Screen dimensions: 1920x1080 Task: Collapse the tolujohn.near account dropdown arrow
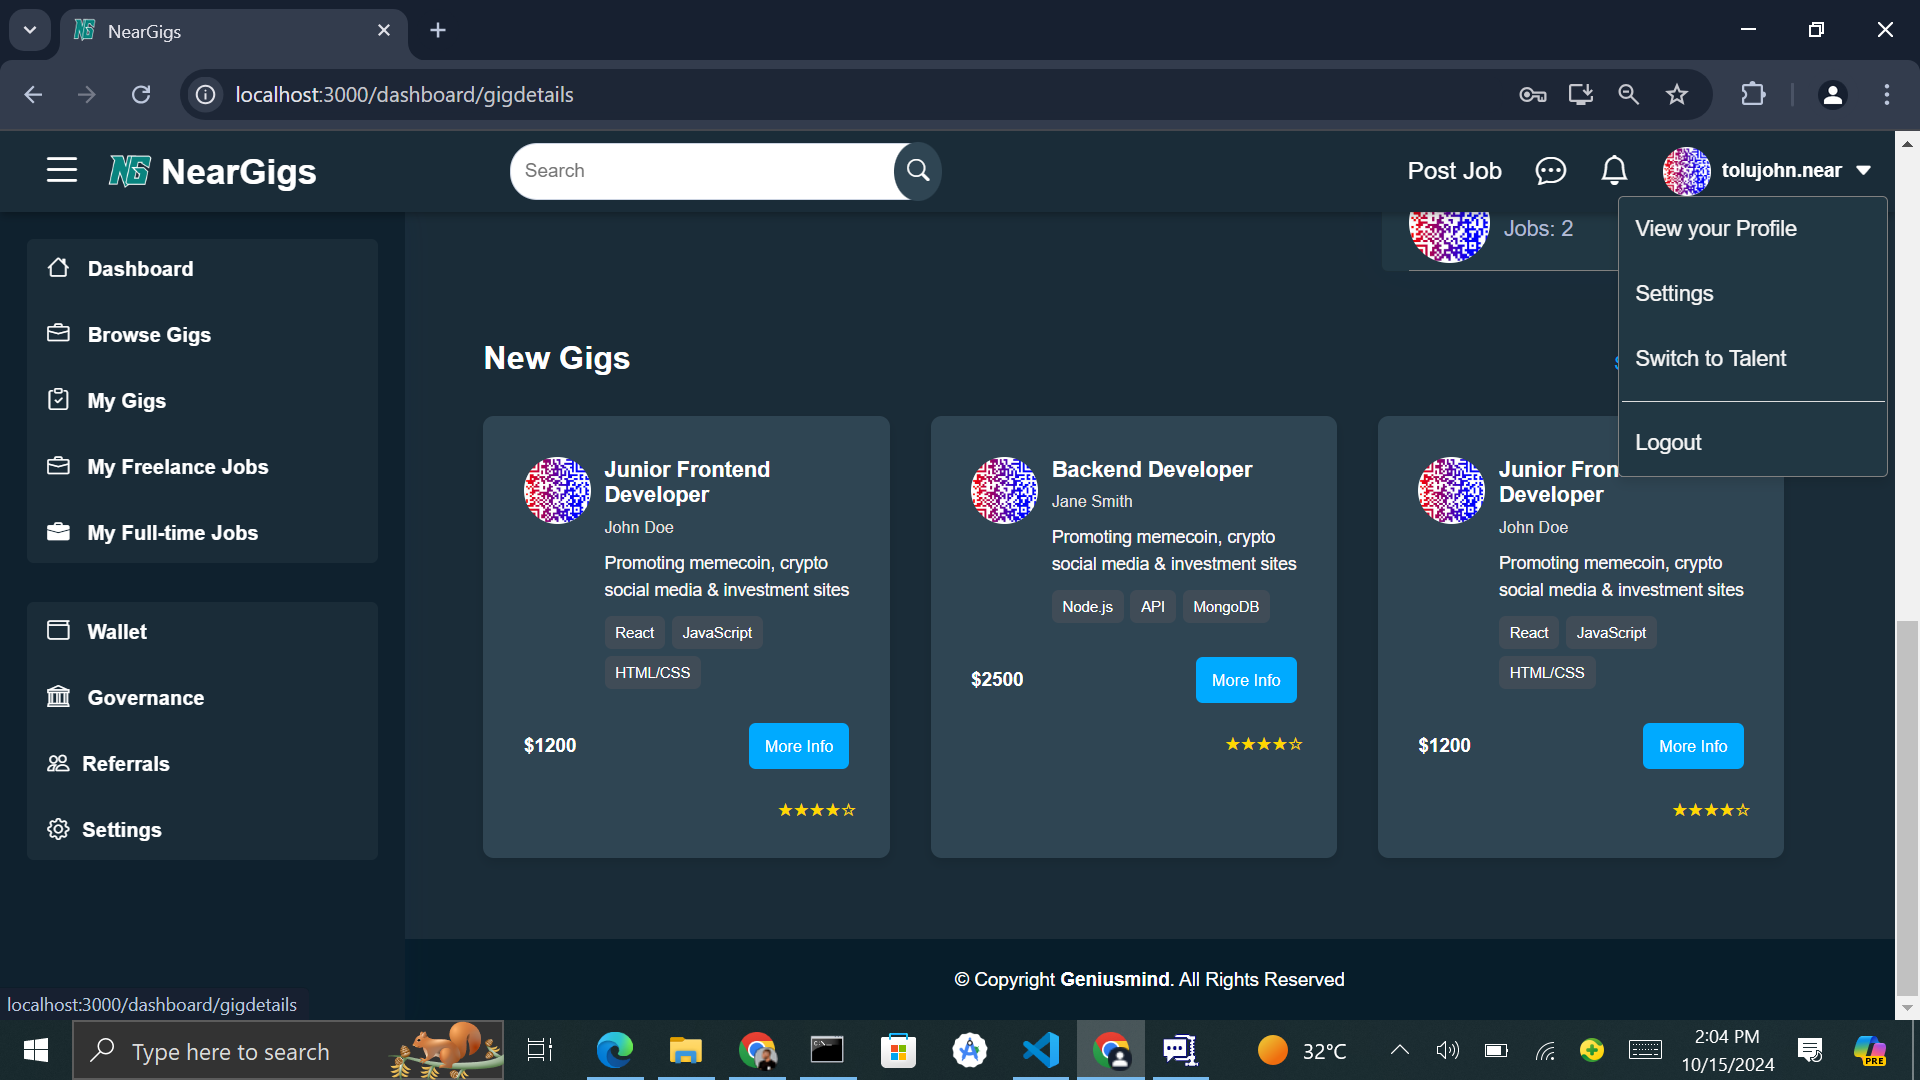pos(1864,171)
